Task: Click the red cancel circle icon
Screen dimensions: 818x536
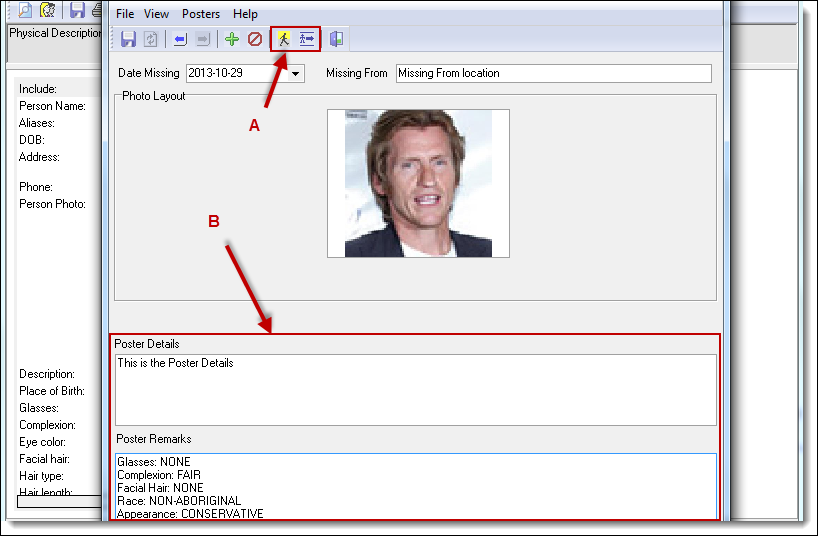Action: 255,39
